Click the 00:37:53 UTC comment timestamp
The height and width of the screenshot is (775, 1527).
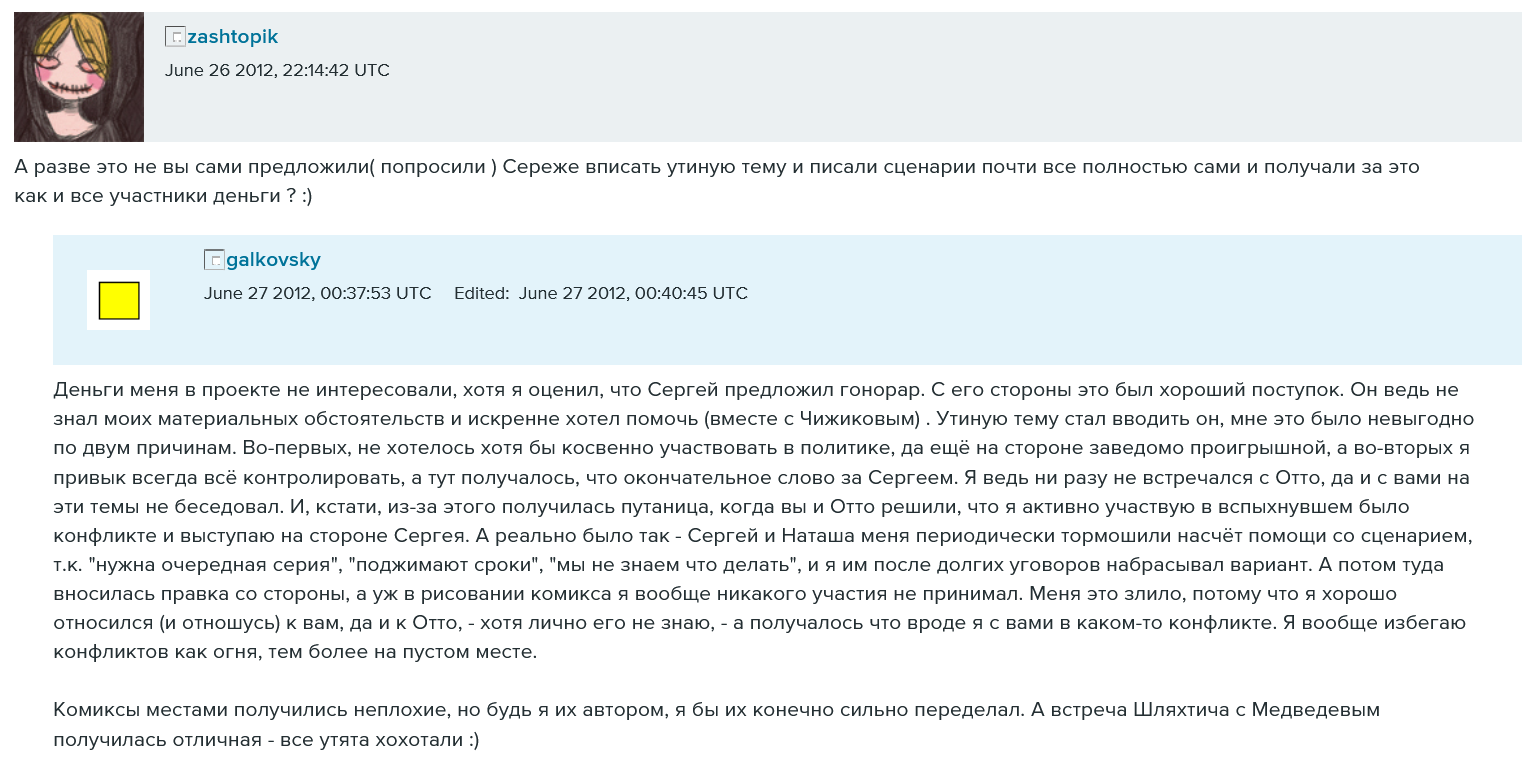point(317,293)
